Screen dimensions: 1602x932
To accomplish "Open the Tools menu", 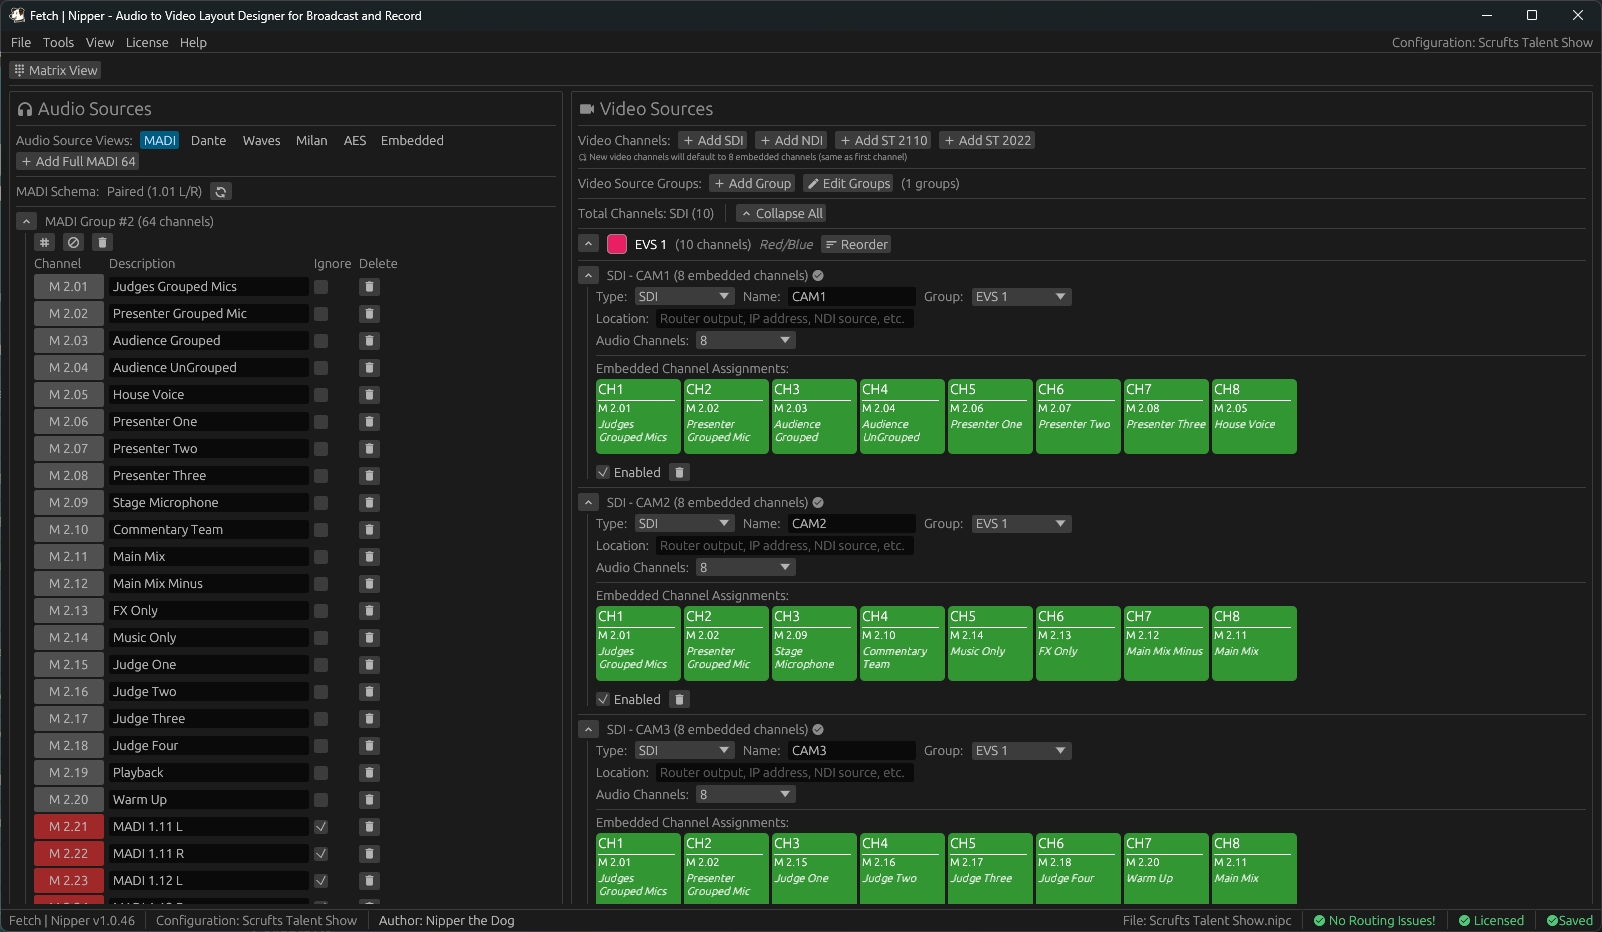I will pyautogui.click(x=58, y=42).
